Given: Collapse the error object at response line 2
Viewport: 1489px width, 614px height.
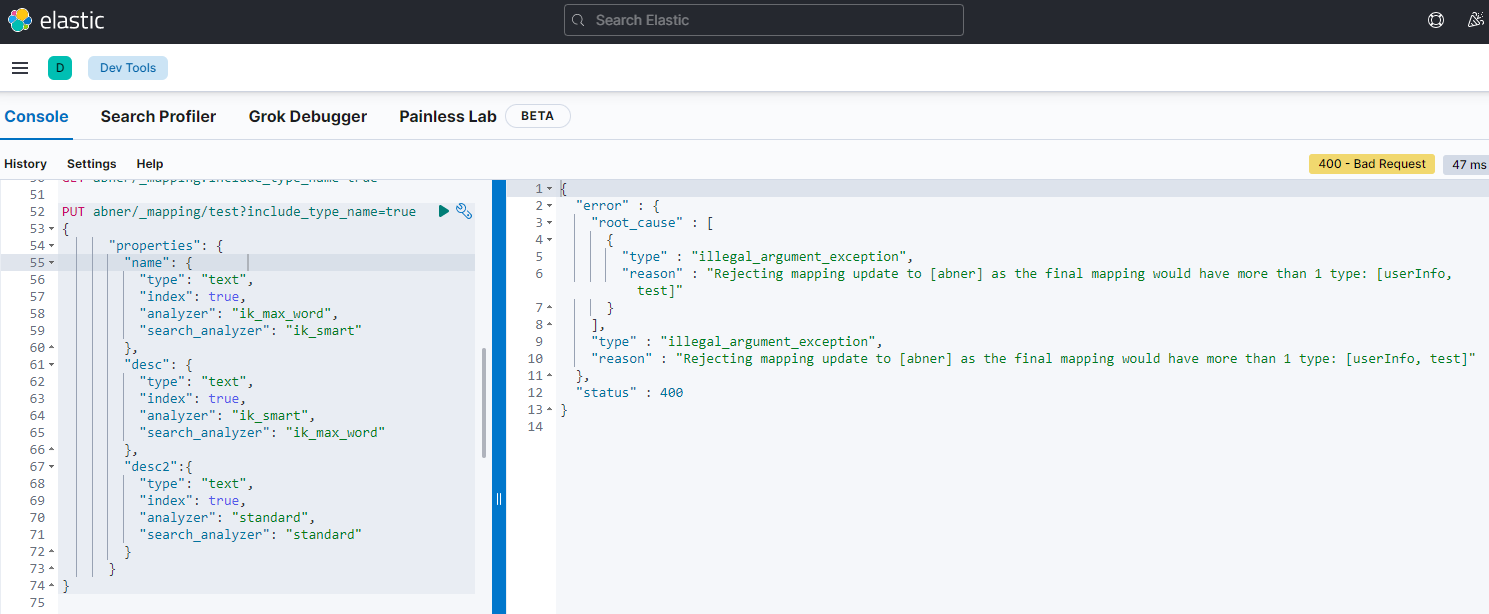Looking at the screenshot, I should (x=550, y=206).
